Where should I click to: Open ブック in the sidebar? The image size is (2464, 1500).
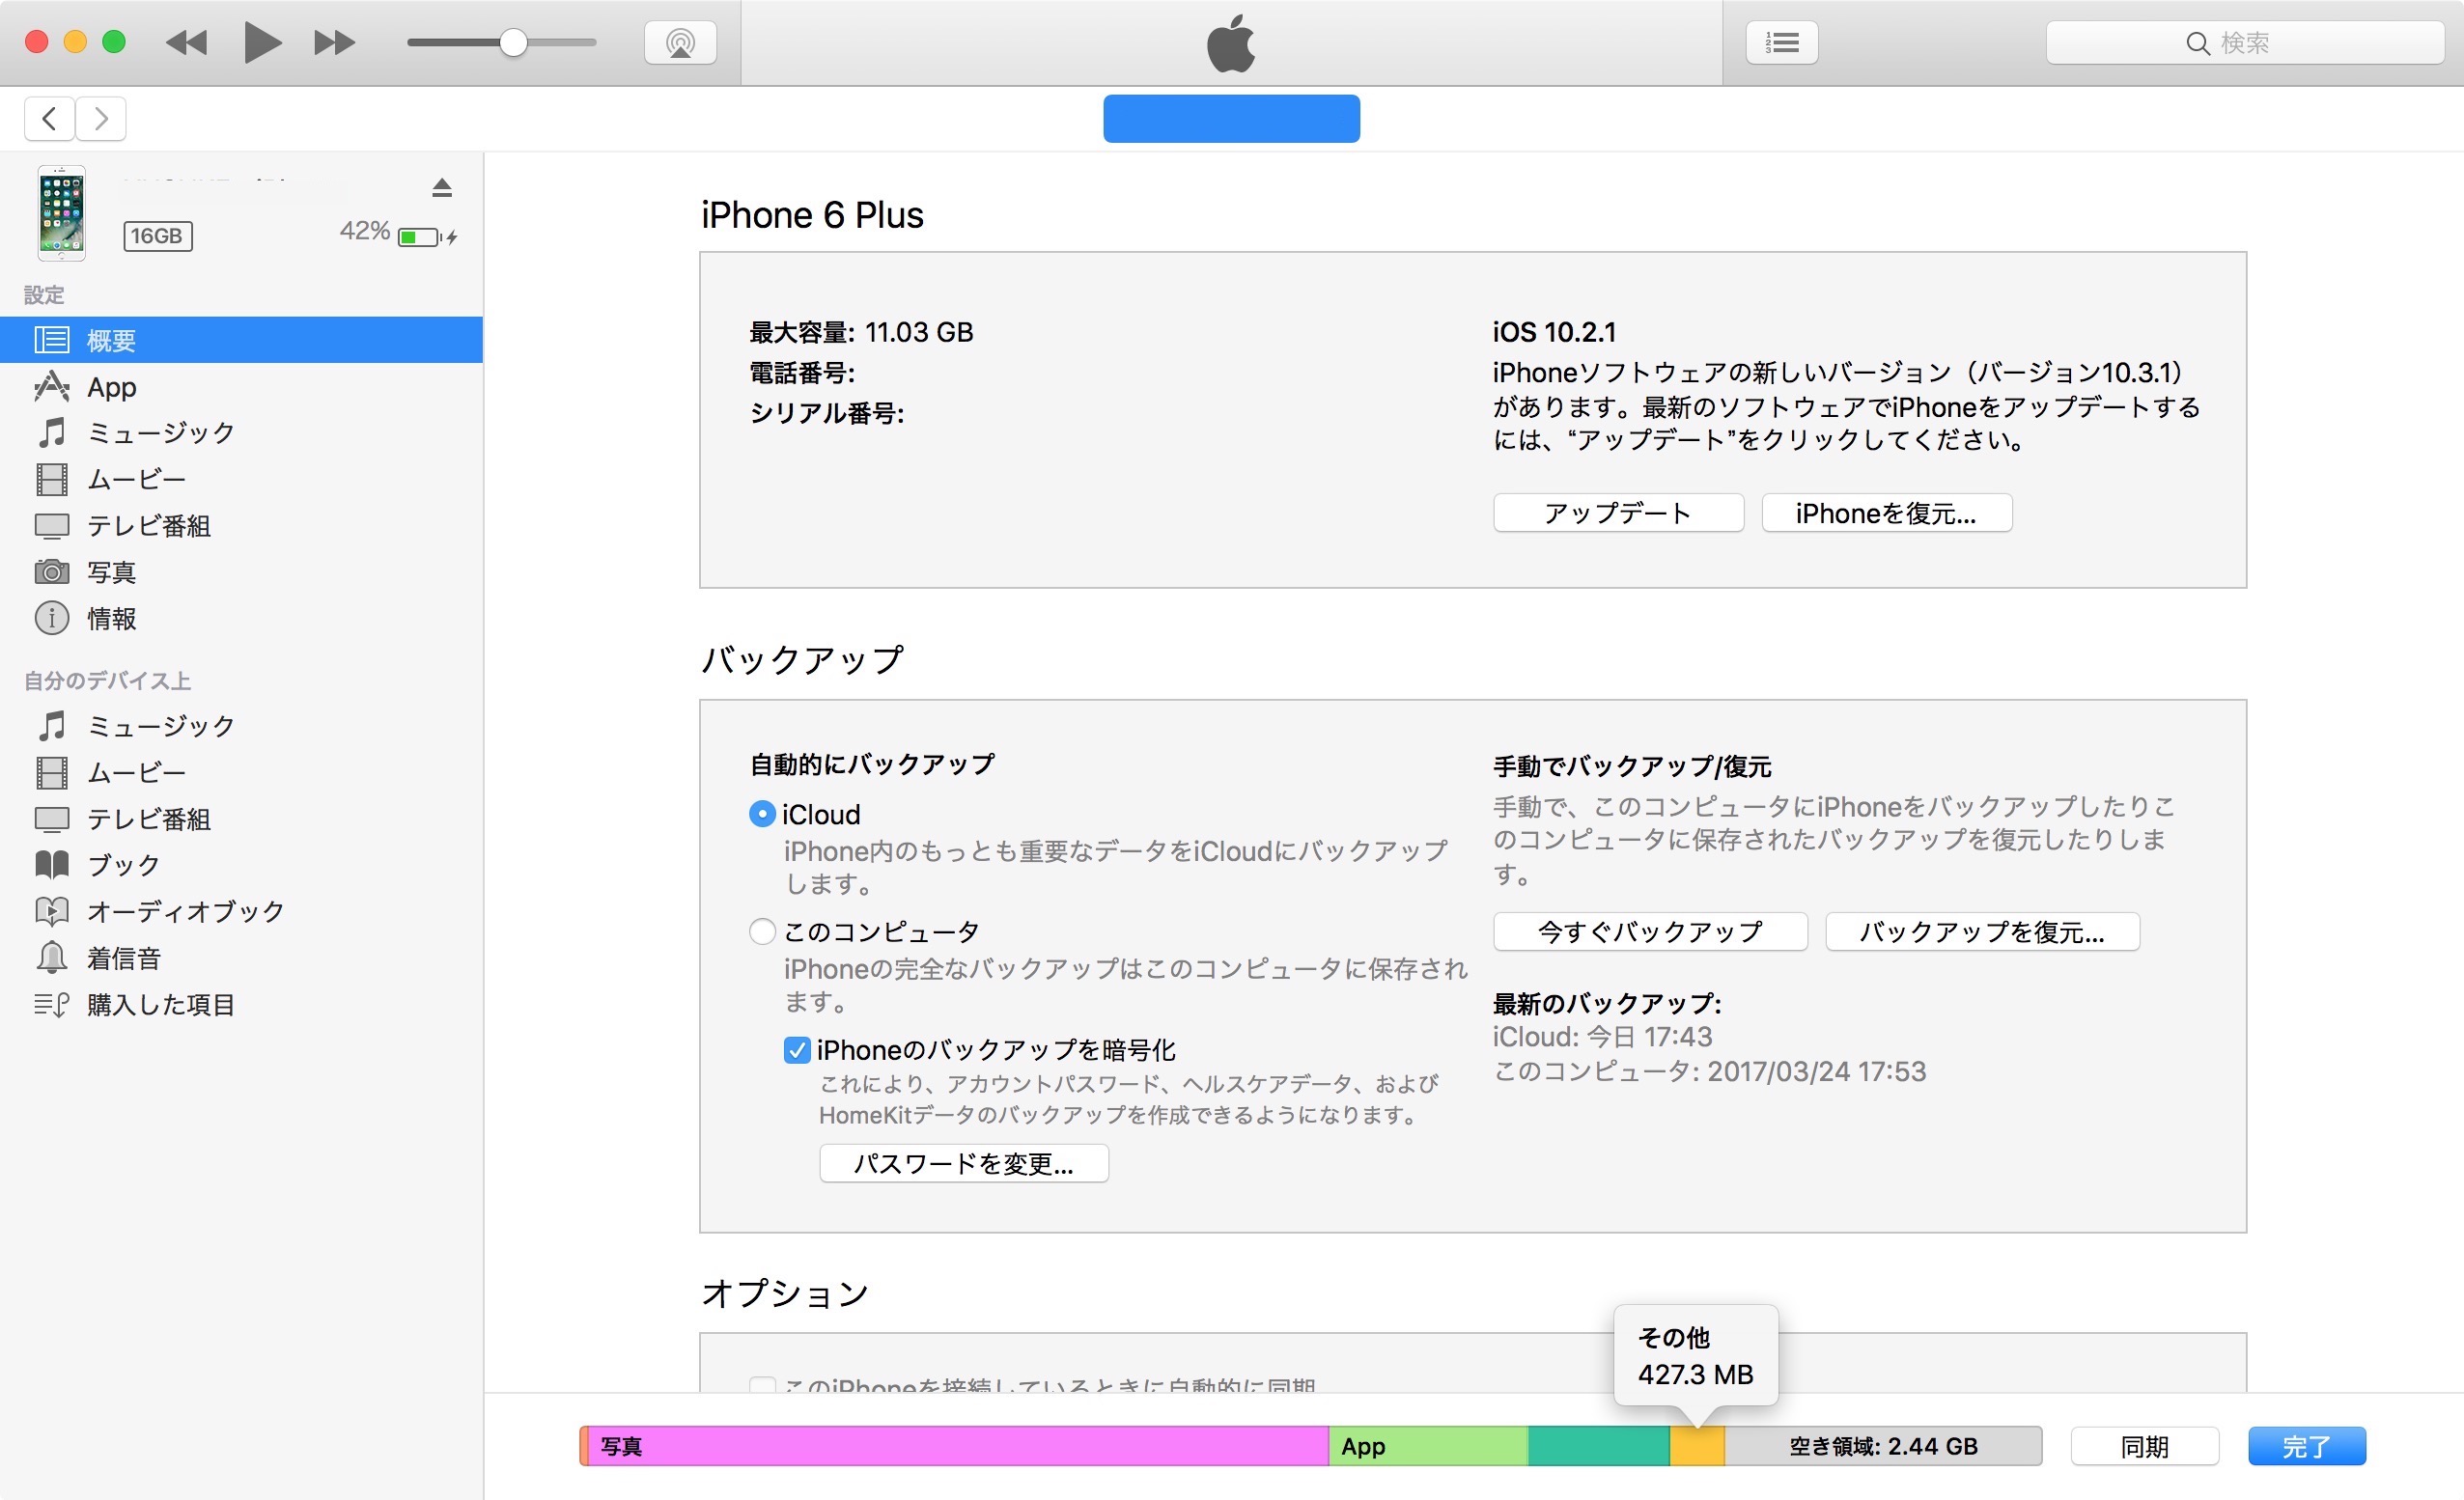tap(241, 865)
